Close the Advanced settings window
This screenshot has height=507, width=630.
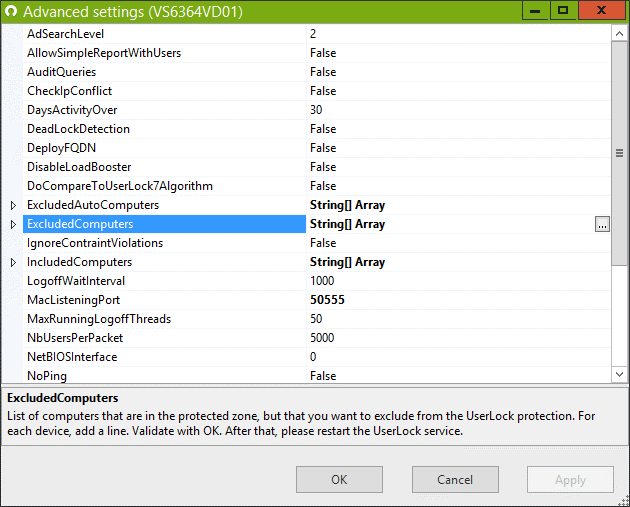click(x=601, y=10)
